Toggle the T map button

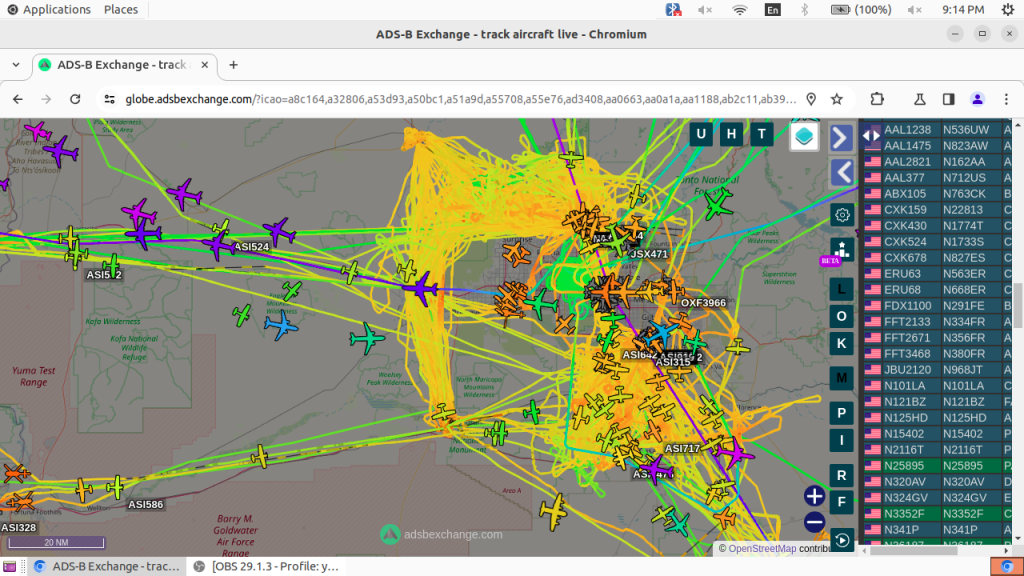click(761, 135)
